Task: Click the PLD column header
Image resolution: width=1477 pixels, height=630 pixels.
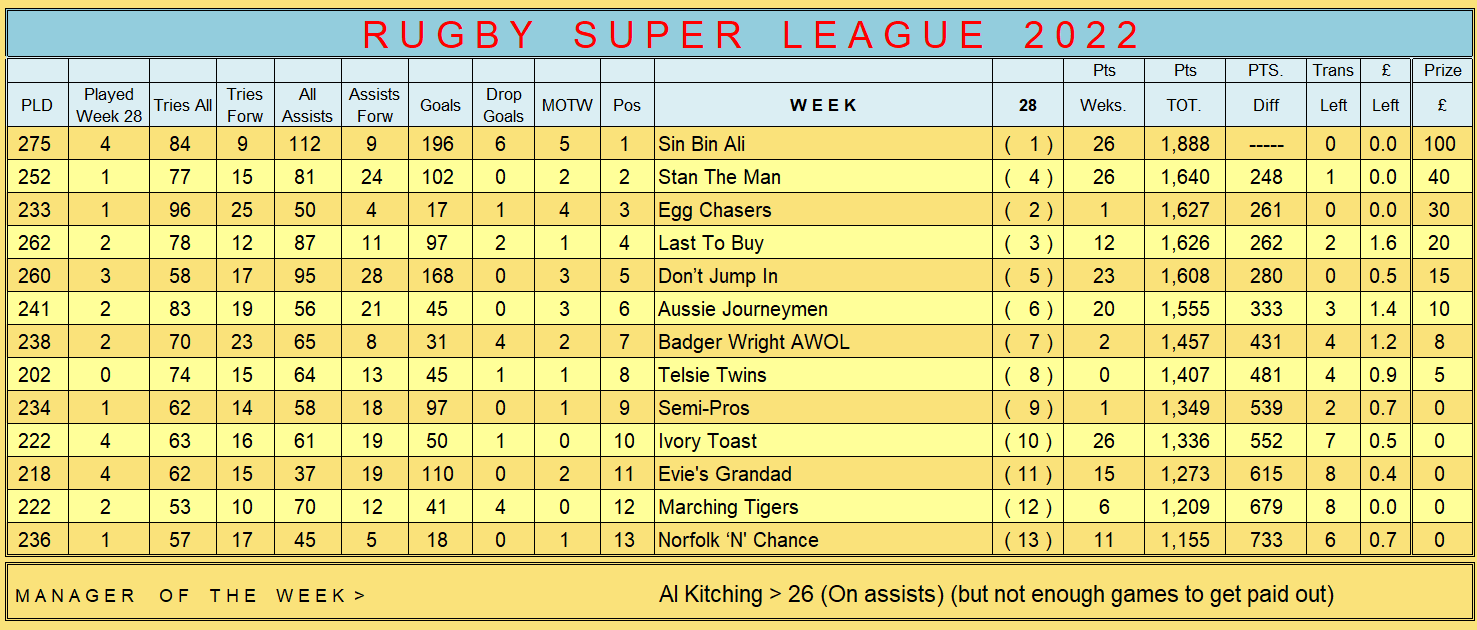Action: [37, 104]
